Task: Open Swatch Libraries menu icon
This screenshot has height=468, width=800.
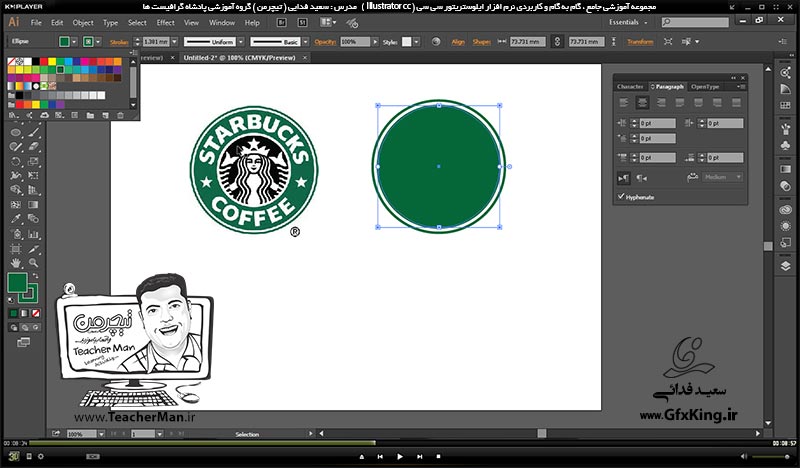Action: click(x=13, y=116)
